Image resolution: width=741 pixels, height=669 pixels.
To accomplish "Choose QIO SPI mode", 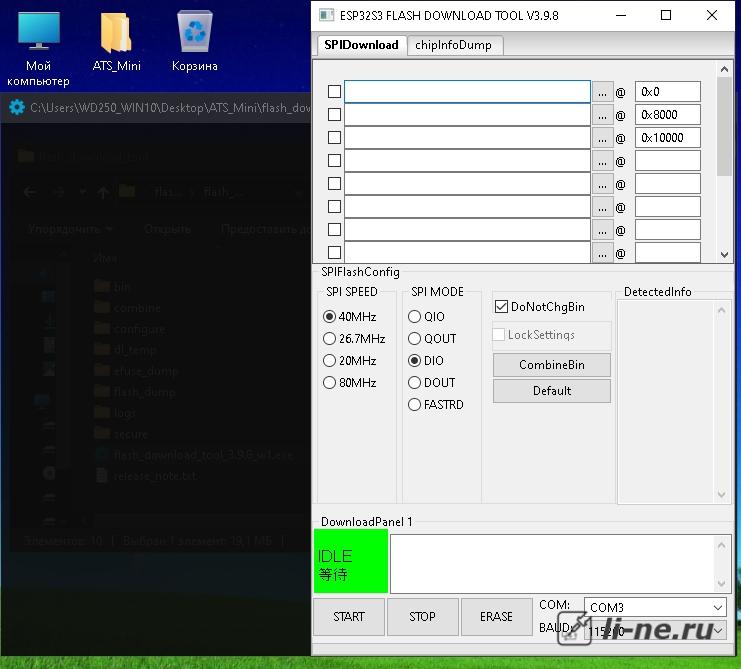I will pyautogui.click(x=426, y=317).
